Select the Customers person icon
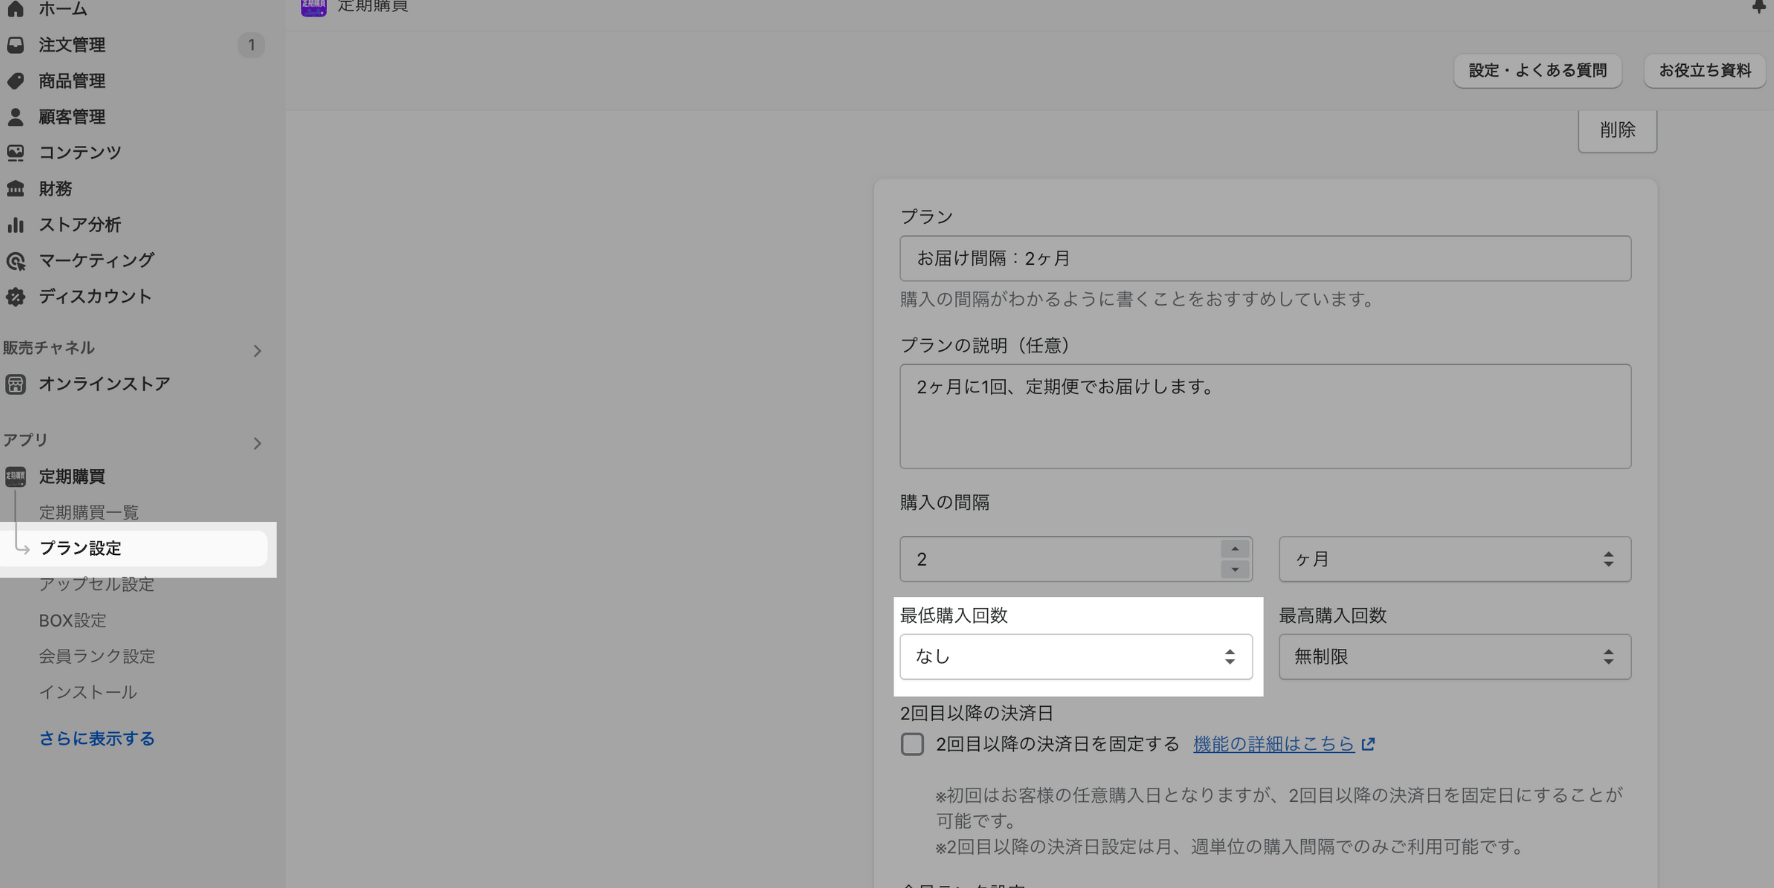 click(x=16, y=117)
